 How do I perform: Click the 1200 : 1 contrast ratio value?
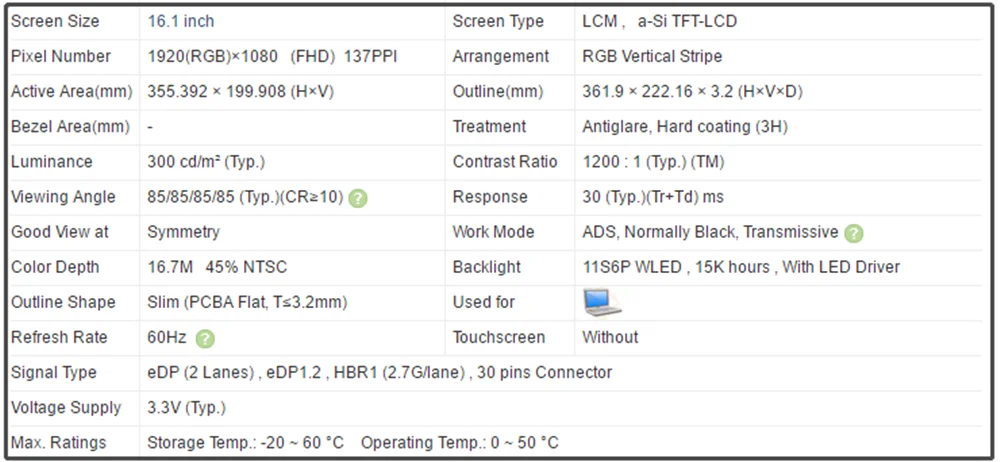[653, 162]
